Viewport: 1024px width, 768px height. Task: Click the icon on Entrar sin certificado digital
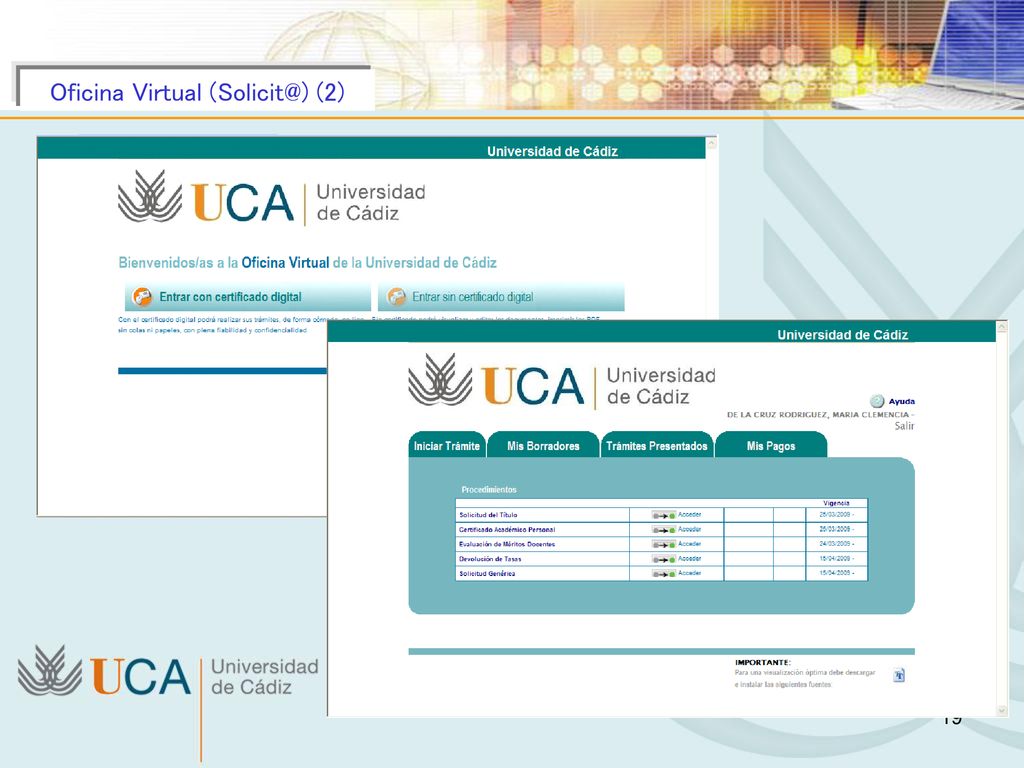click(396, 297)
